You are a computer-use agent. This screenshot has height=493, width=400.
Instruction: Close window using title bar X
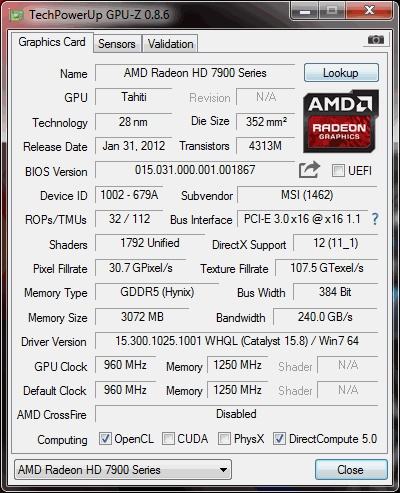point(369,11)
